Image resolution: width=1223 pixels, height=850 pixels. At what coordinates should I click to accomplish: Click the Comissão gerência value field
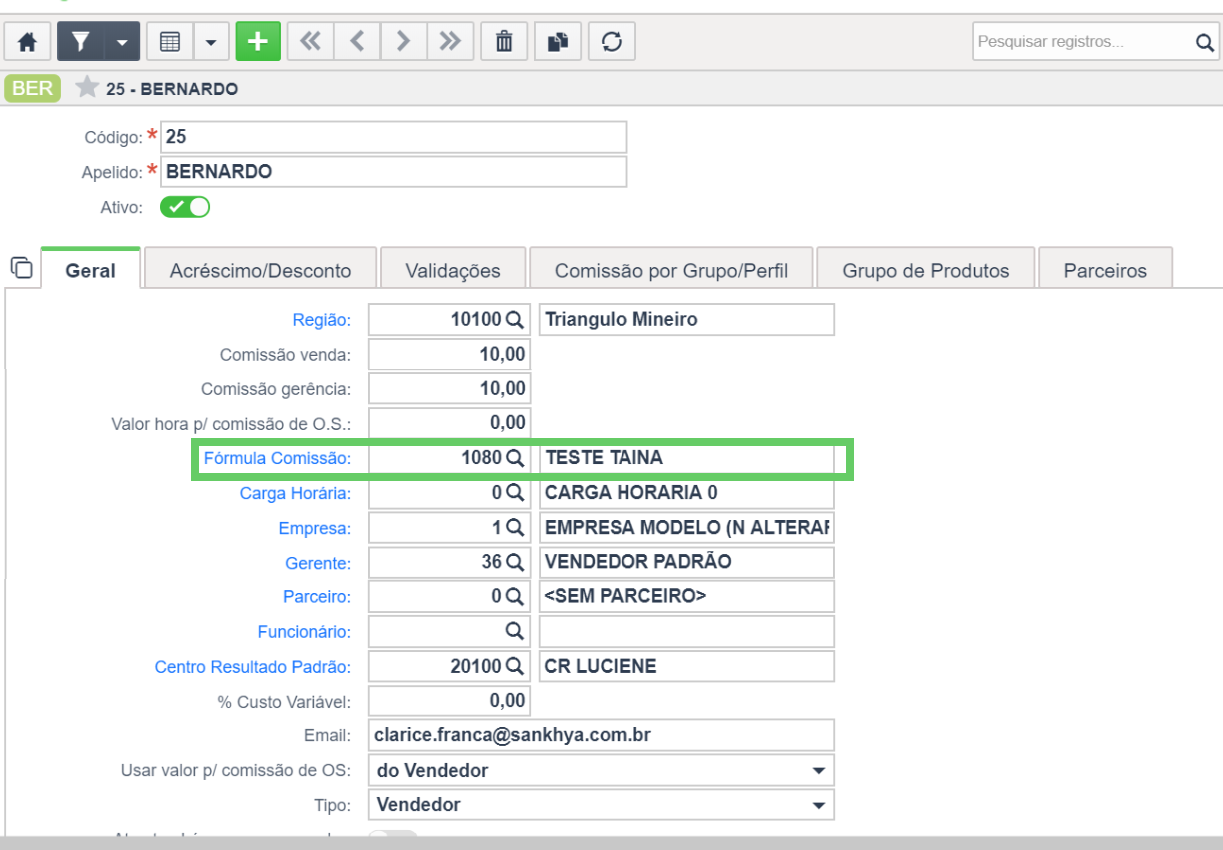point(449,388)
